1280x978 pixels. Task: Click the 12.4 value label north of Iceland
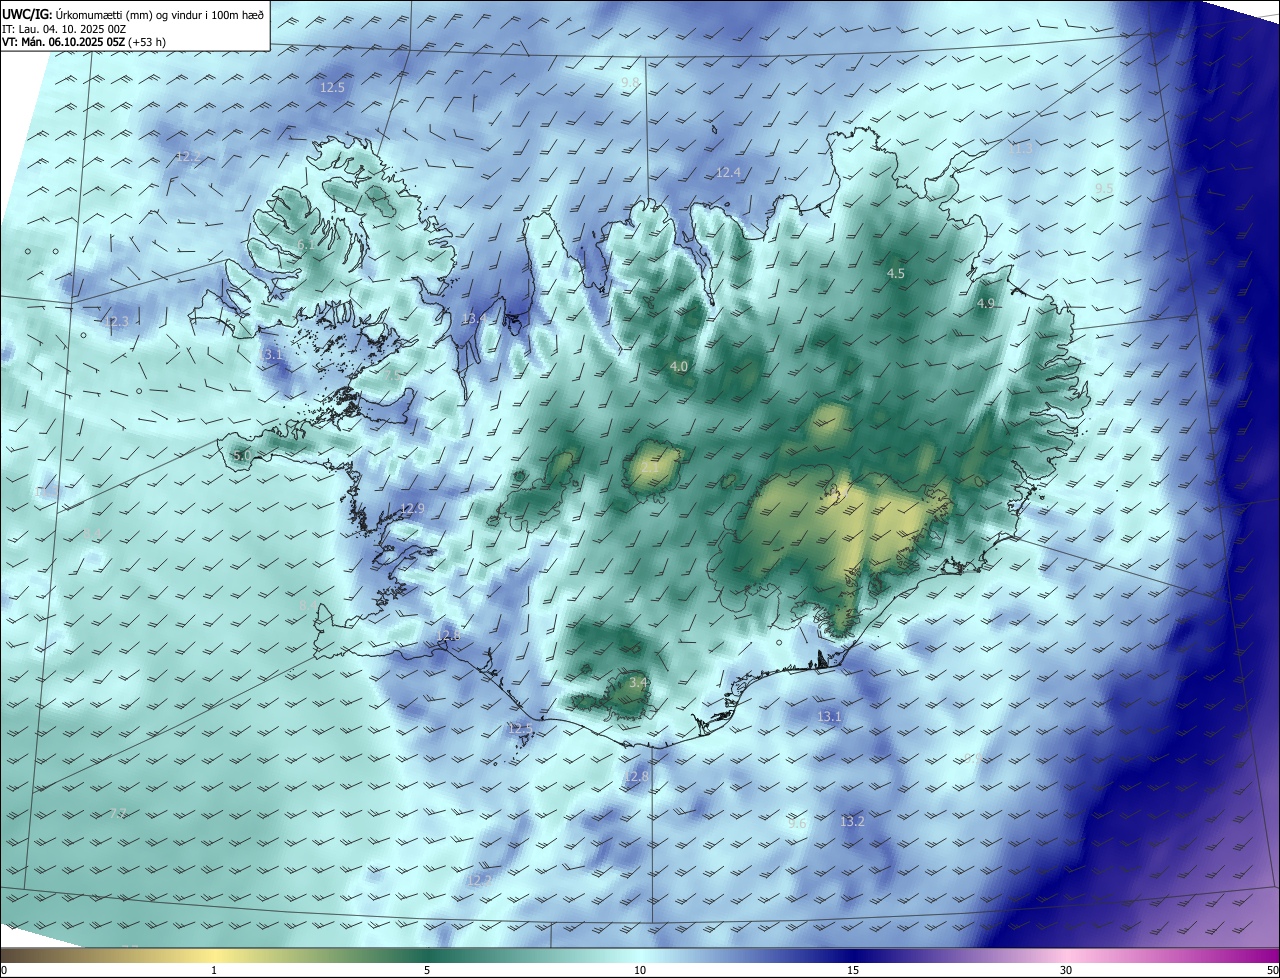728,173
